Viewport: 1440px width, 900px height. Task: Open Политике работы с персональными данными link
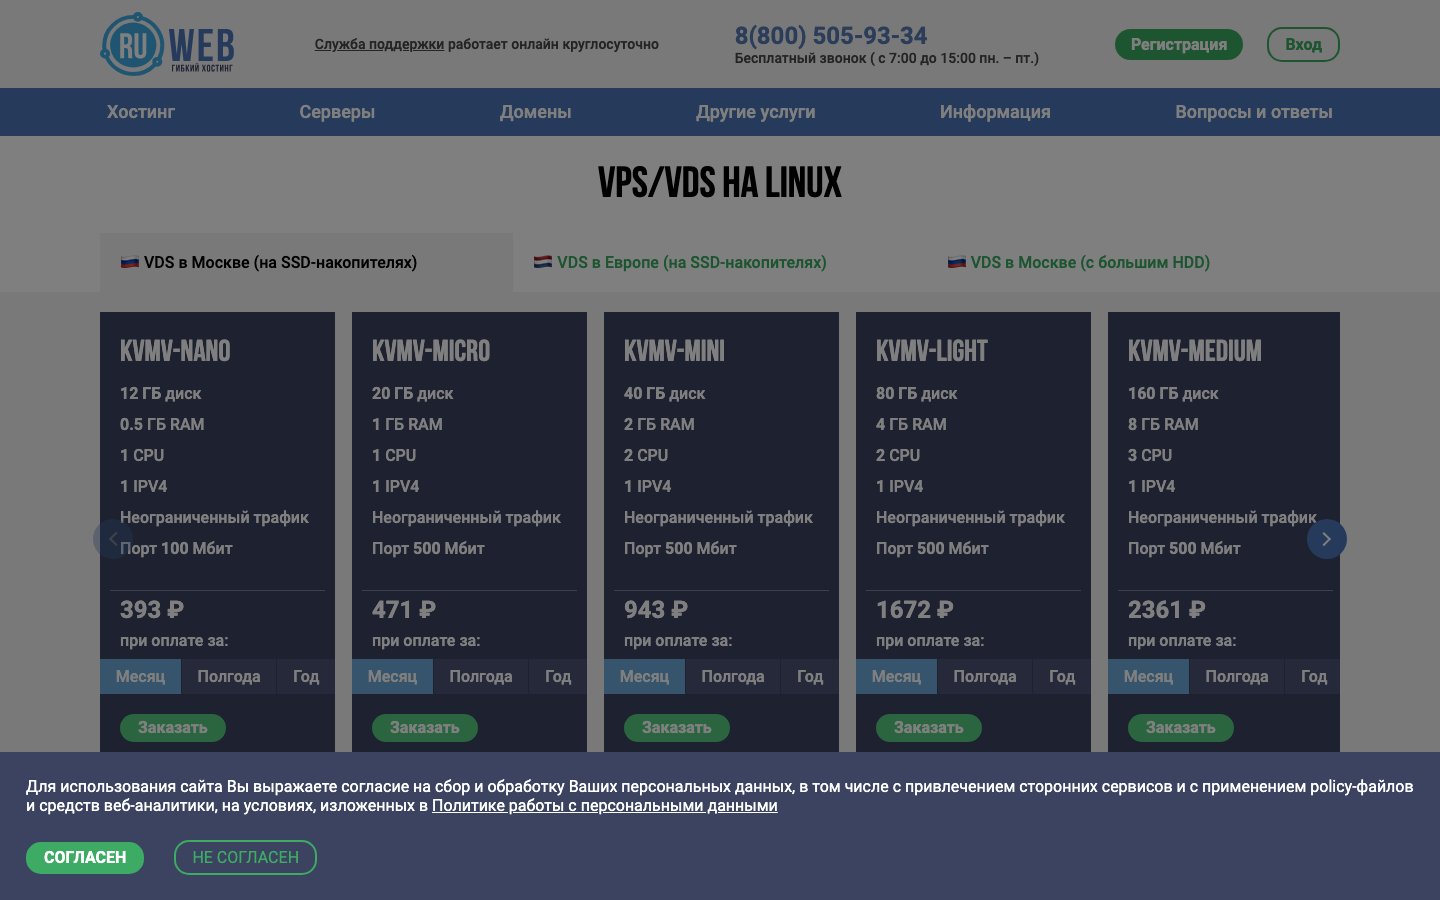click(x=605, y=806)
